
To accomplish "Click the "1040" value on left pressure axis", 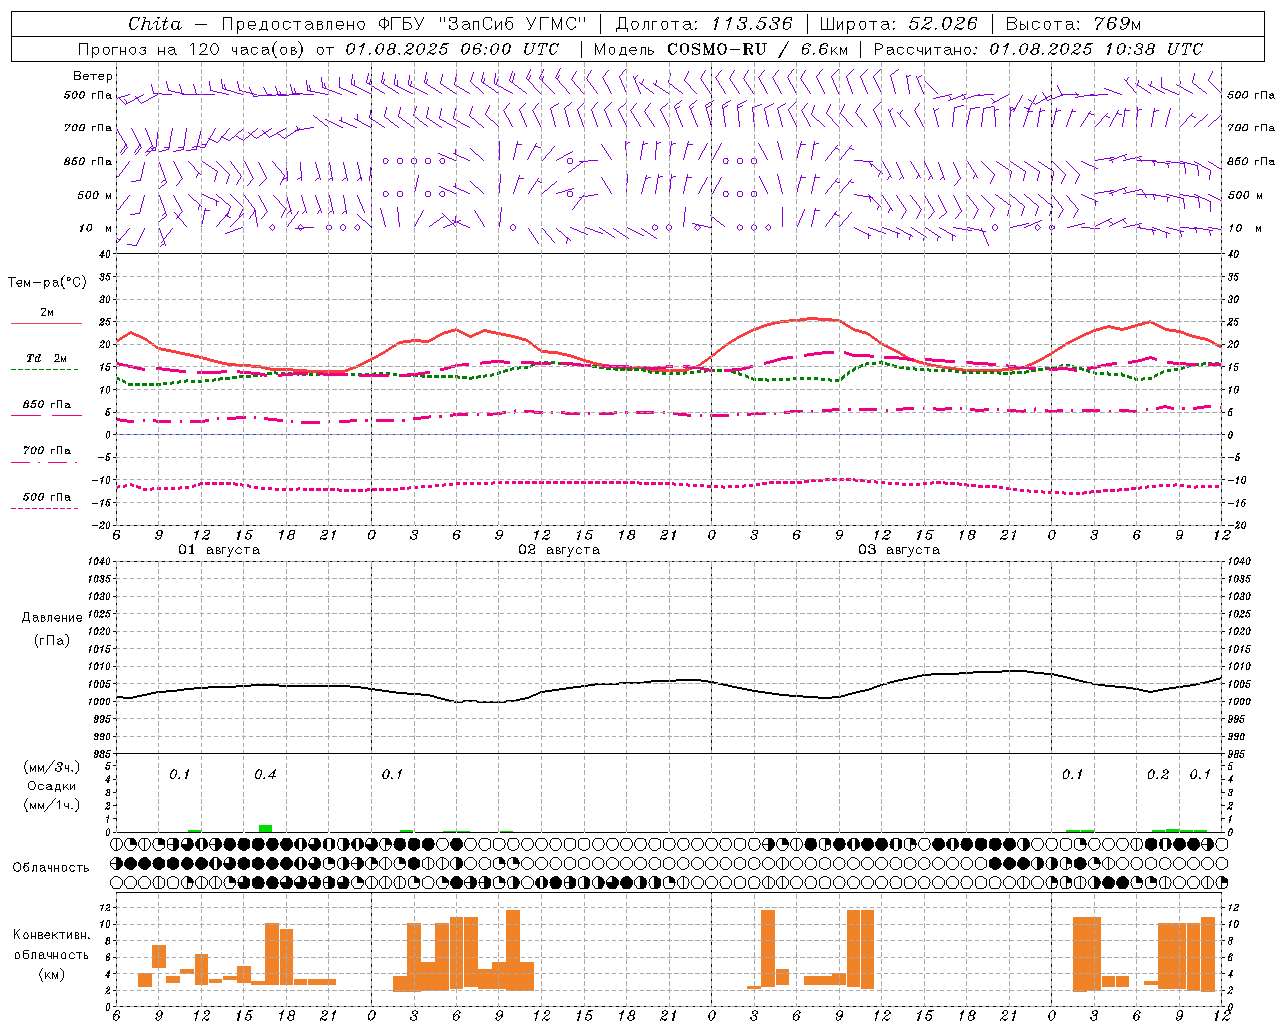I will coord(99,561).
